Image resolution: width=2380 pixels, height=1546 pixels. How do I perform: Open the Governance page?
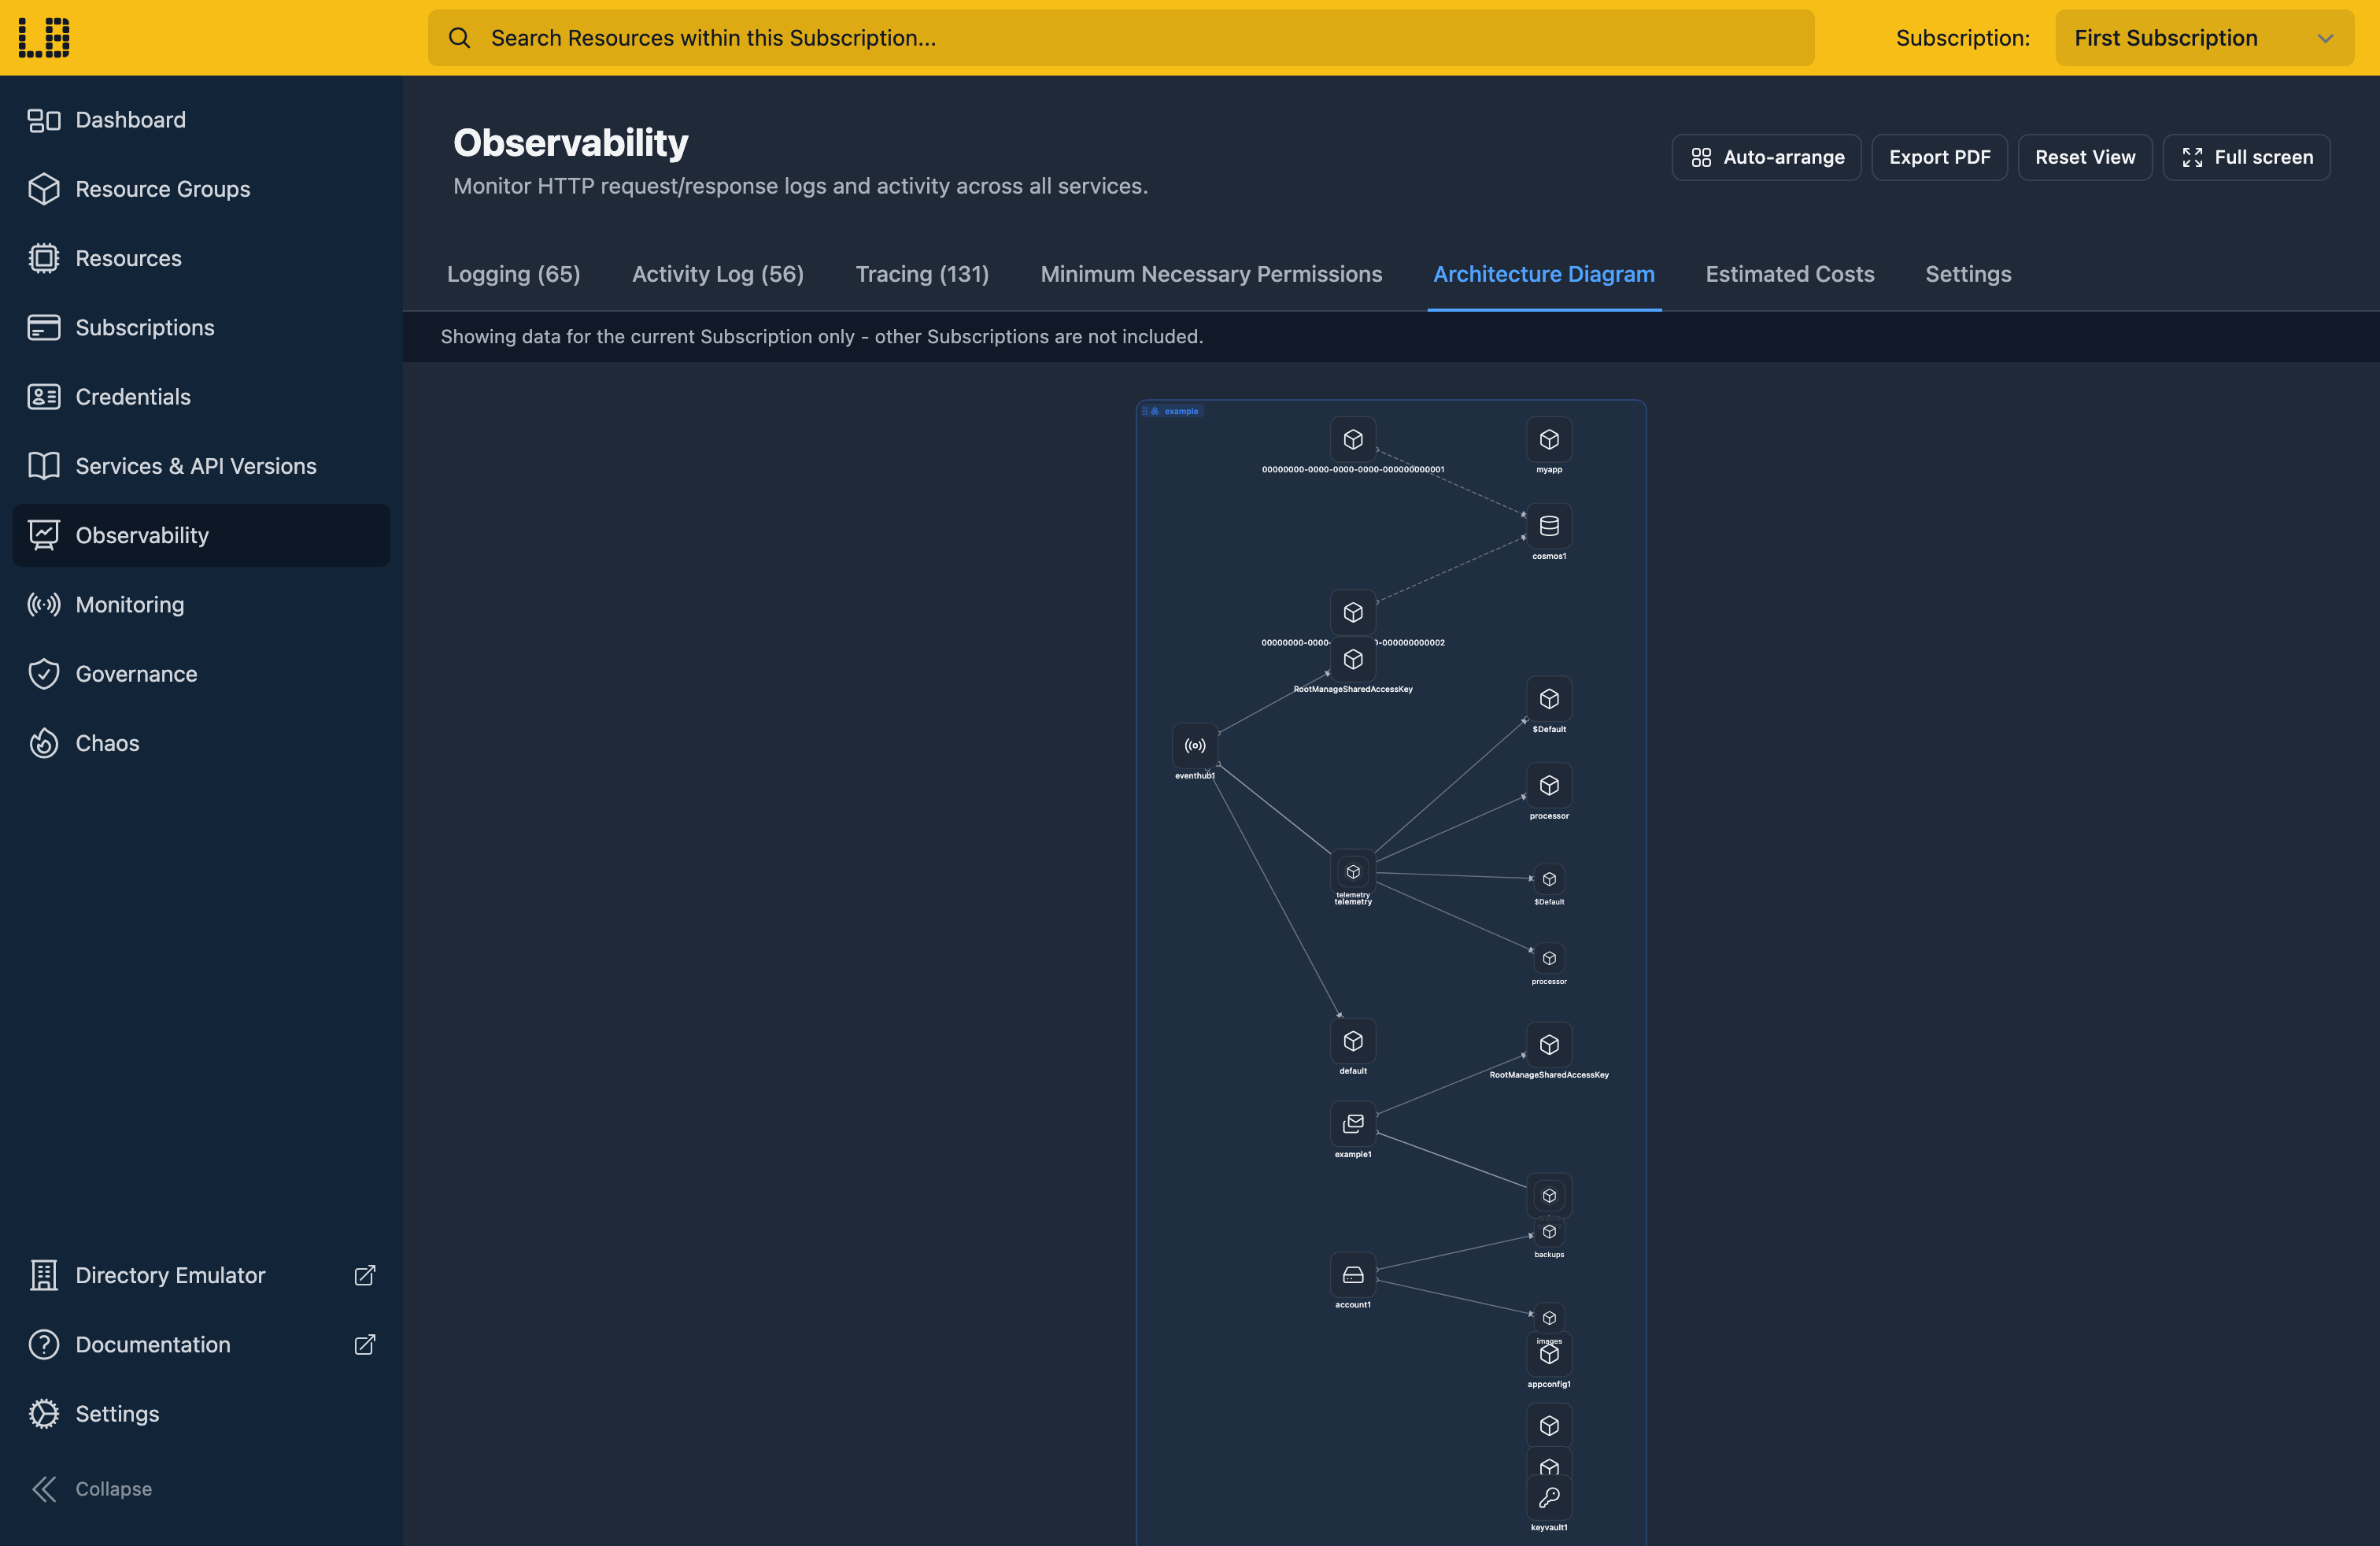(201, 674)
